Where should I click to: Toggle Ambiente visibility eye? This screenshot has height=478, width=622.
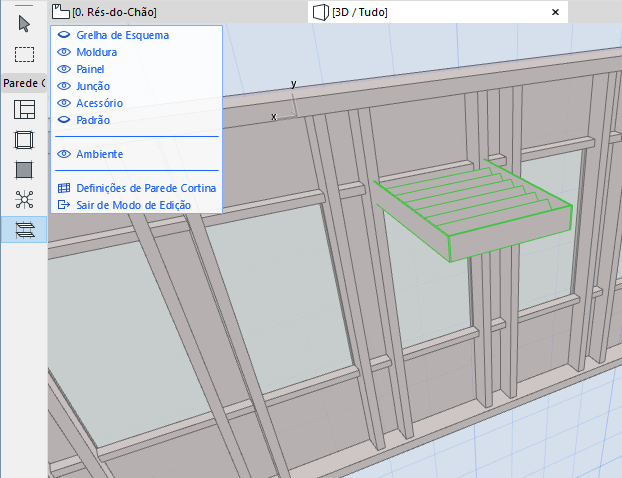64,154
